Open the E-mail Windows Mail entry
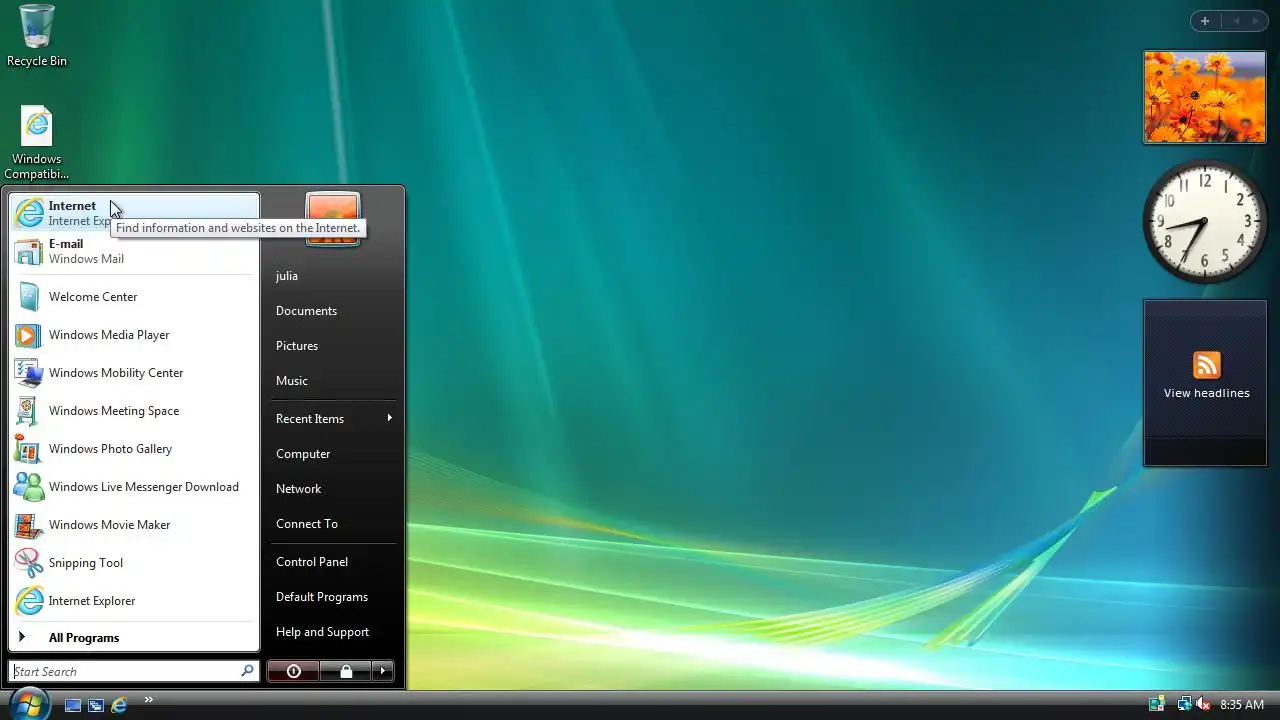The image size is (1280, 720). point(134,251)
